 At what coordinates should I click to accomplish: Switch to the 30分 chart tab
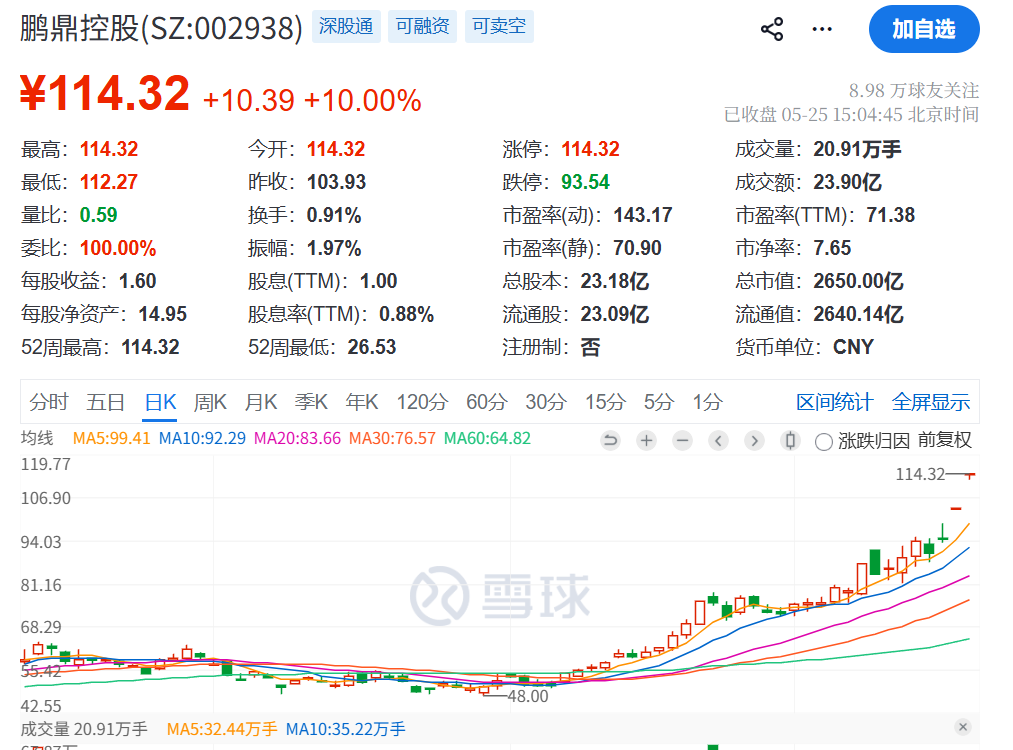coord(546,402)
